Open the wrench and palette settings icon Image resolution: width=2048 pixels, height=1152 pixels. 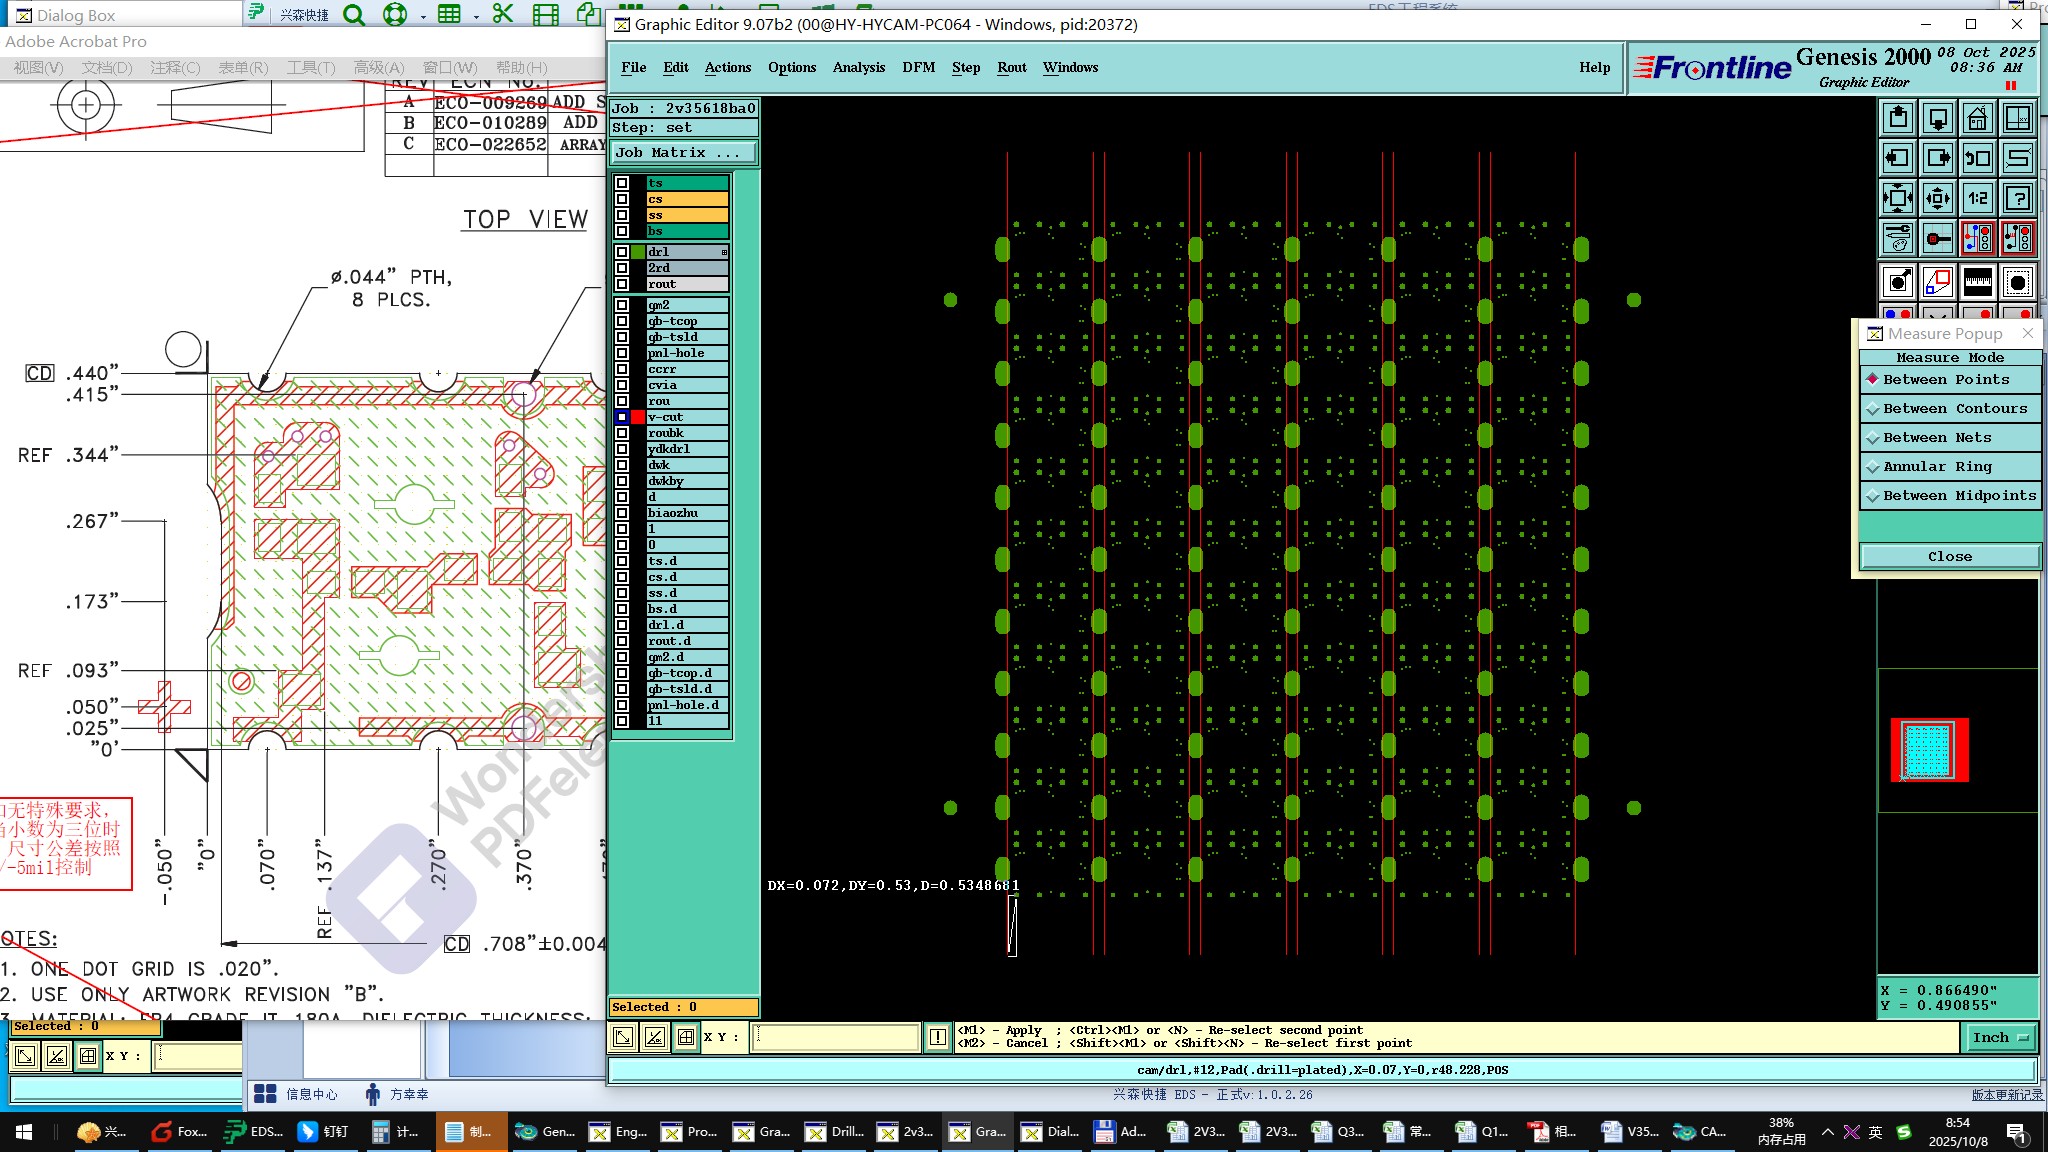click(x=1897, y=238)
